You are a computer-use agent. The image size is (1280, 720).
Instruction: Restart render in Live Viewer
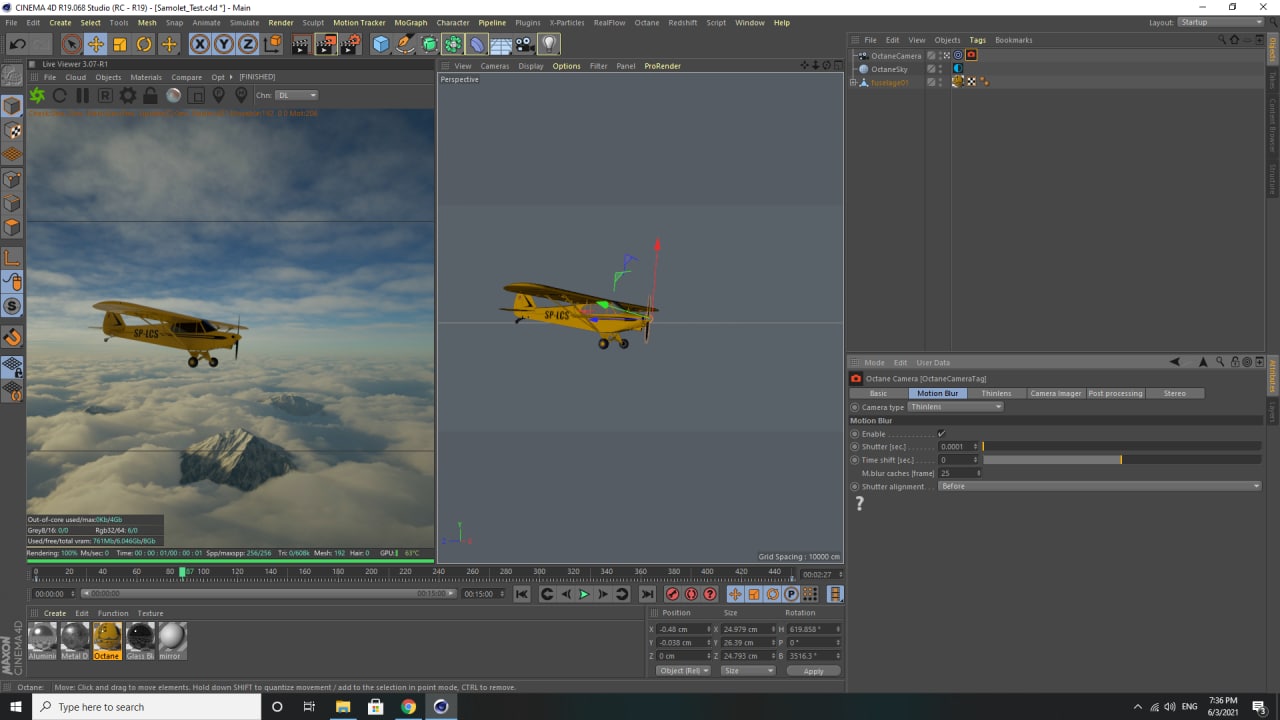60,96
